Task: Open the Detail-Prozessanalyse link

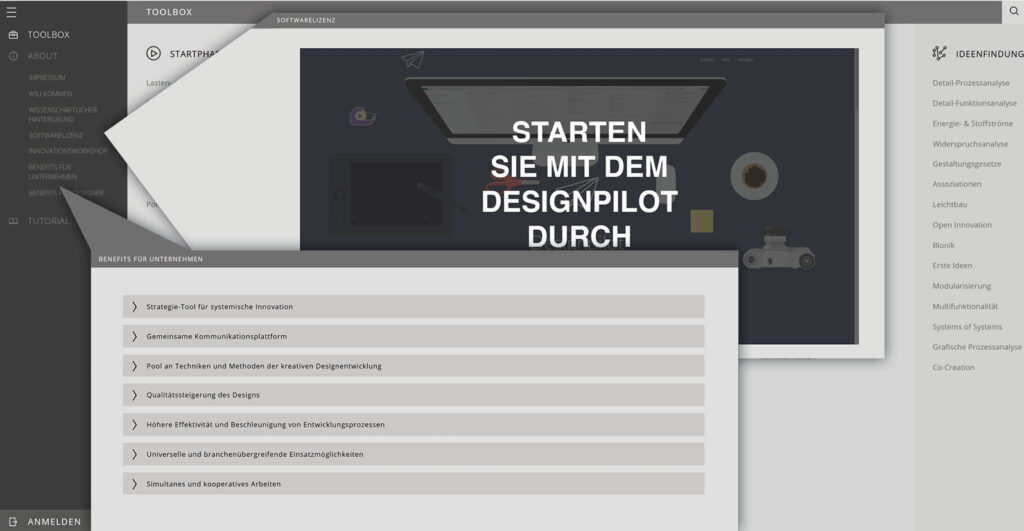Action: point(970,83)
